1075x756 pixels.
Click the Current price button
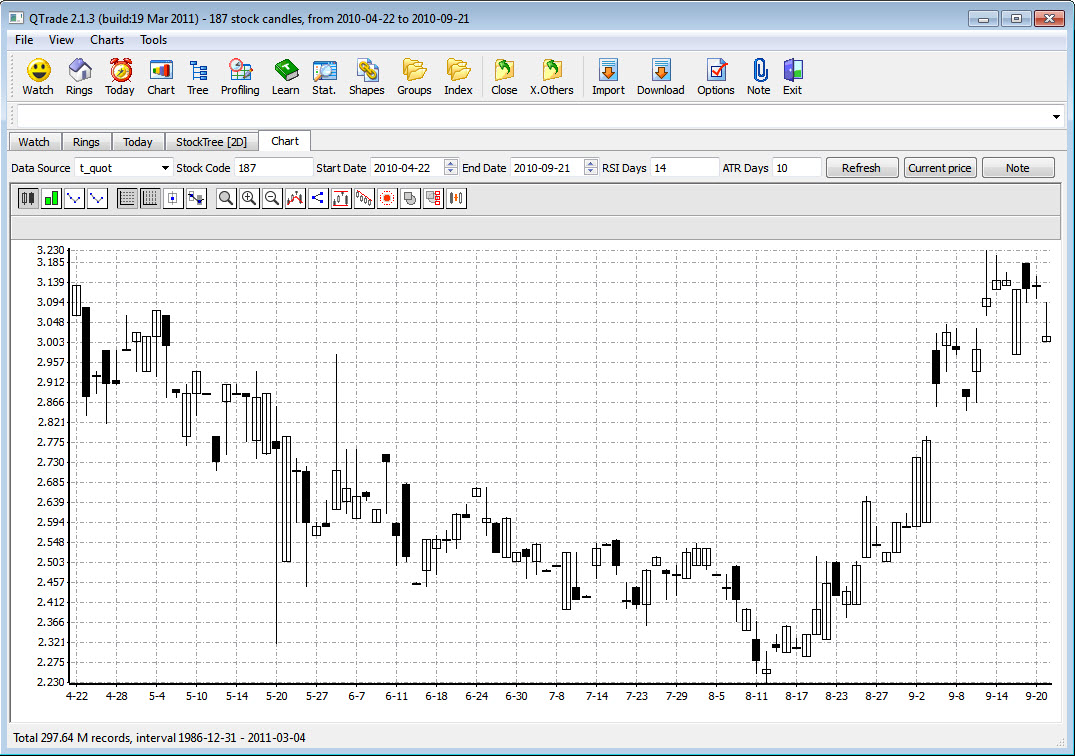tap(940, 168)
